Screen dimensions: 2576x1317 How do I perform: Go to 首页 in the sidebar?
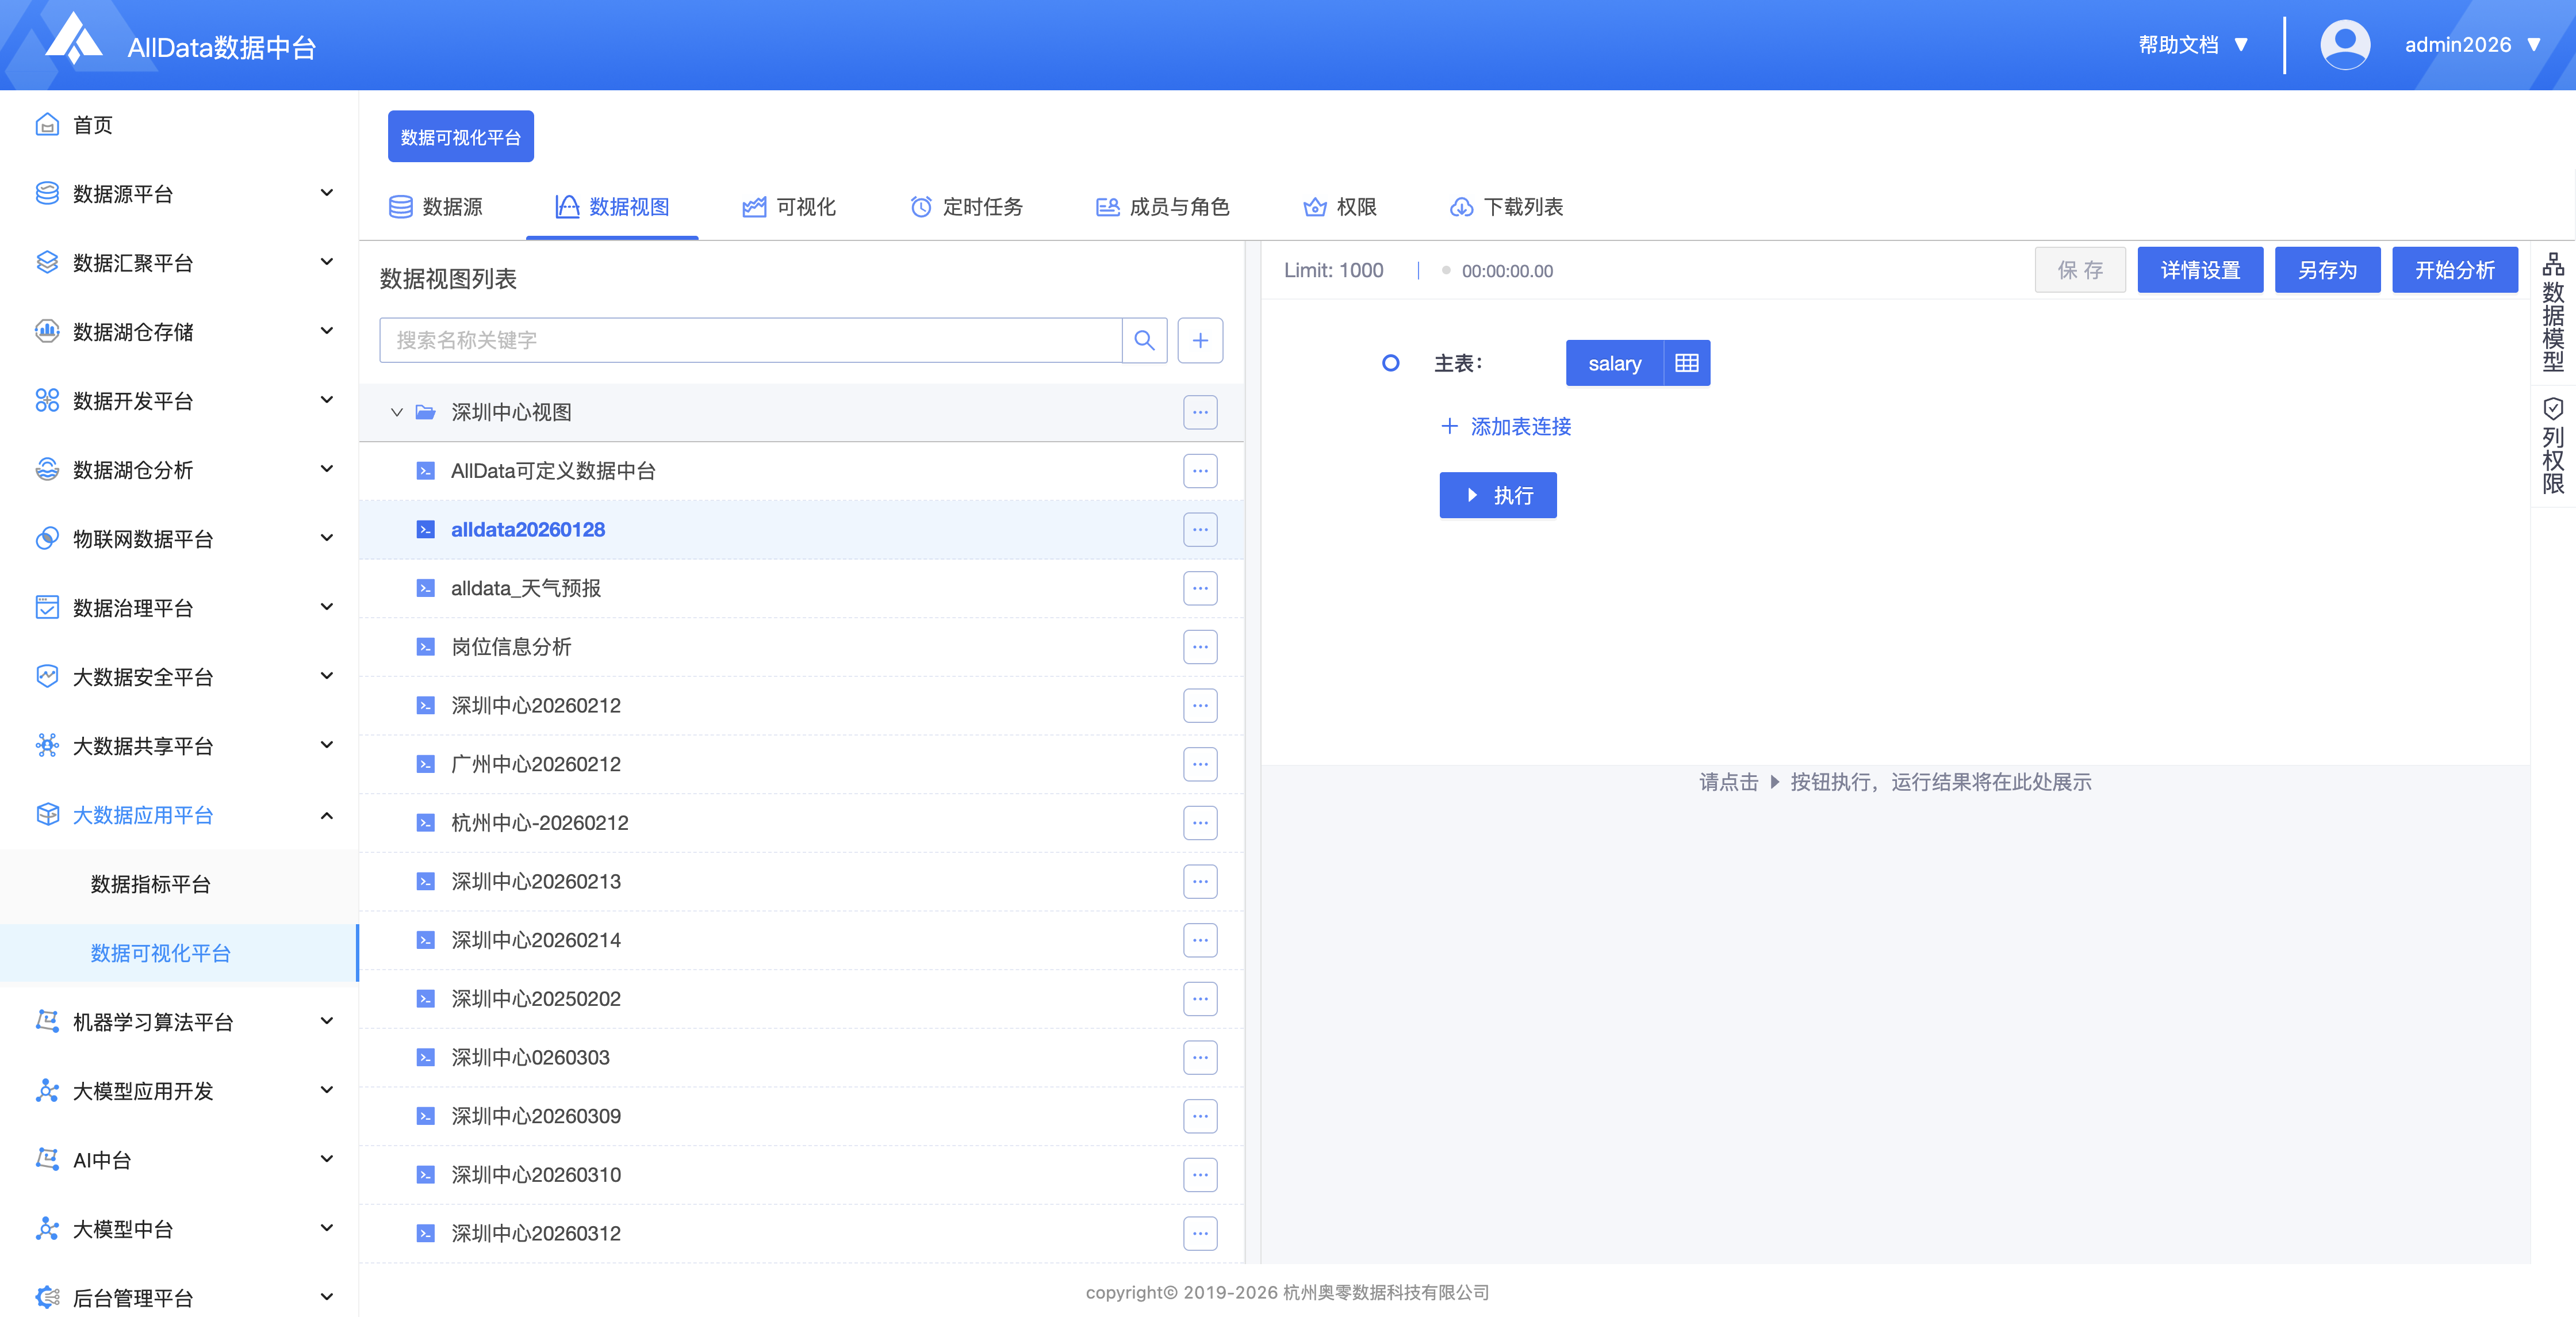click(x=179, y=125)
